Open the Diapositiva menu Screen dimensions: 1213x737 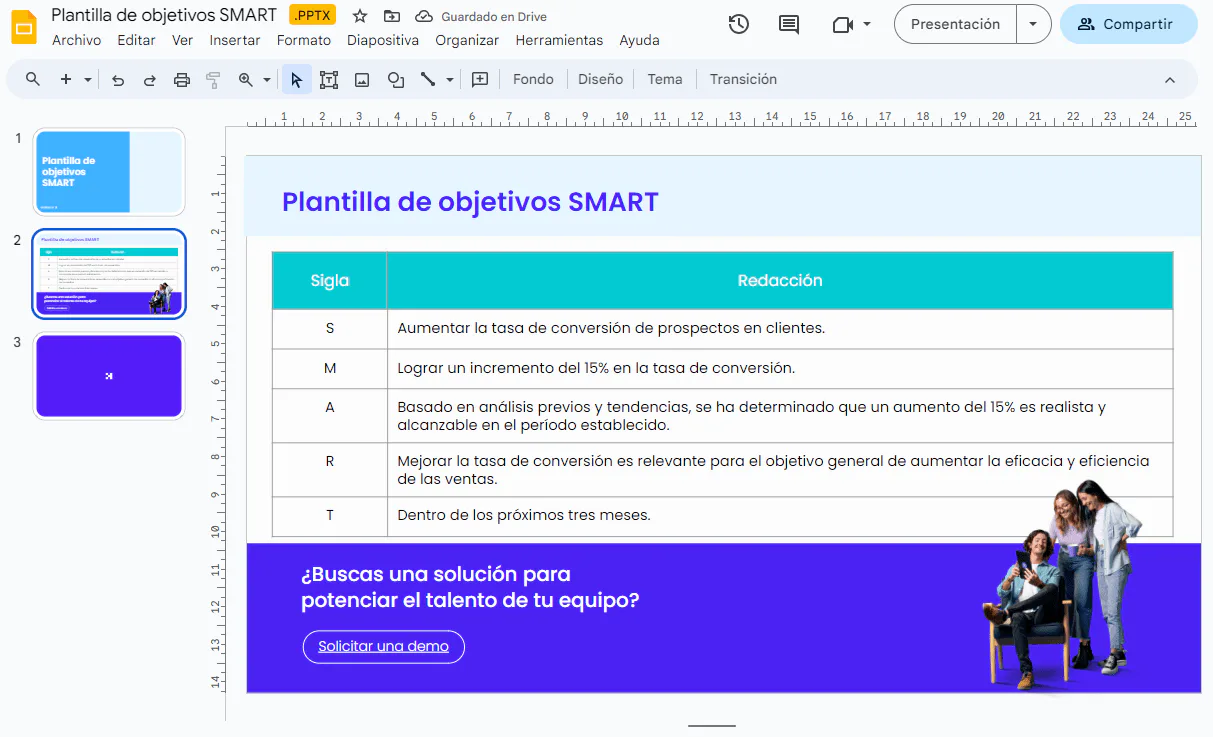(x=381, y=40)
